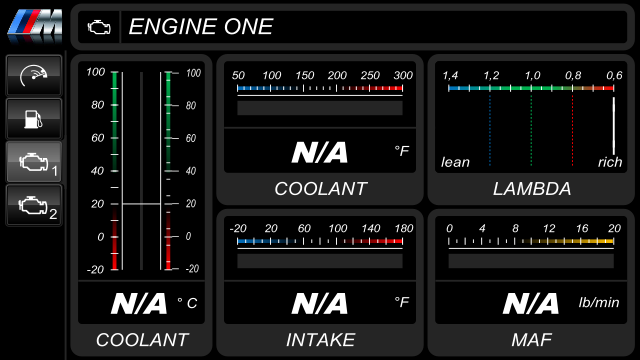Click the INTAKE label
This screenshot has width=640, height=360.
320,340
